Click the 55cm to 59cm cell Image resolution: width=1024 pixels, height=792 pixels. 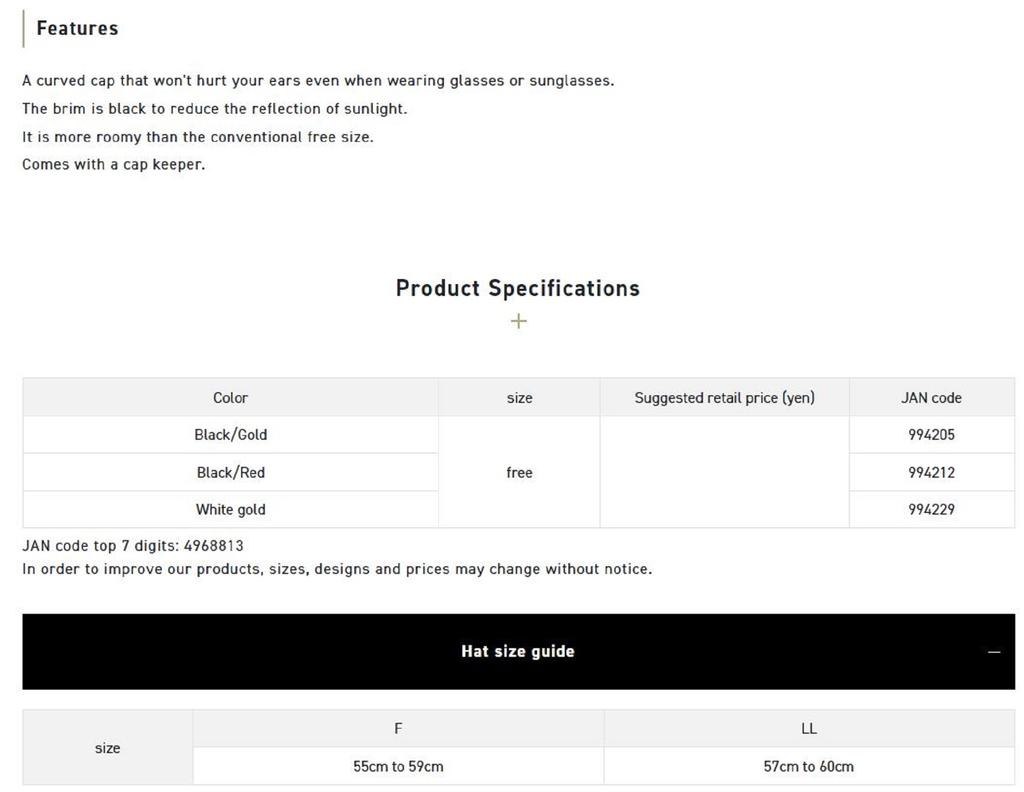[x=398, y=766]
